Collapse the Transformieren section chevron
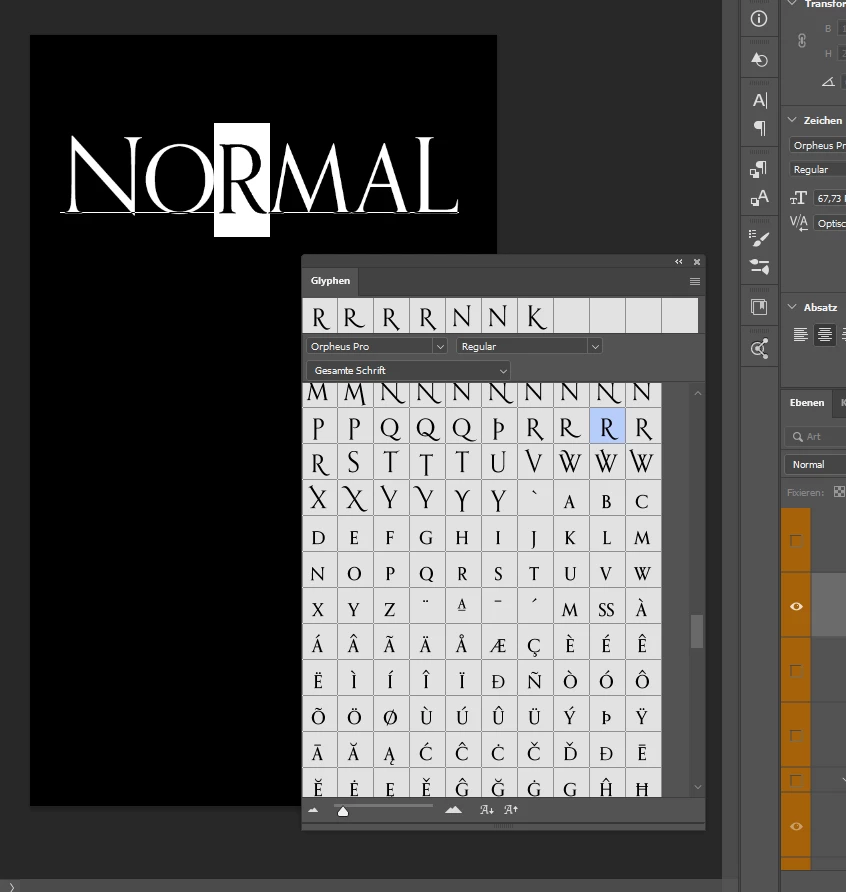 coord(792,3)
